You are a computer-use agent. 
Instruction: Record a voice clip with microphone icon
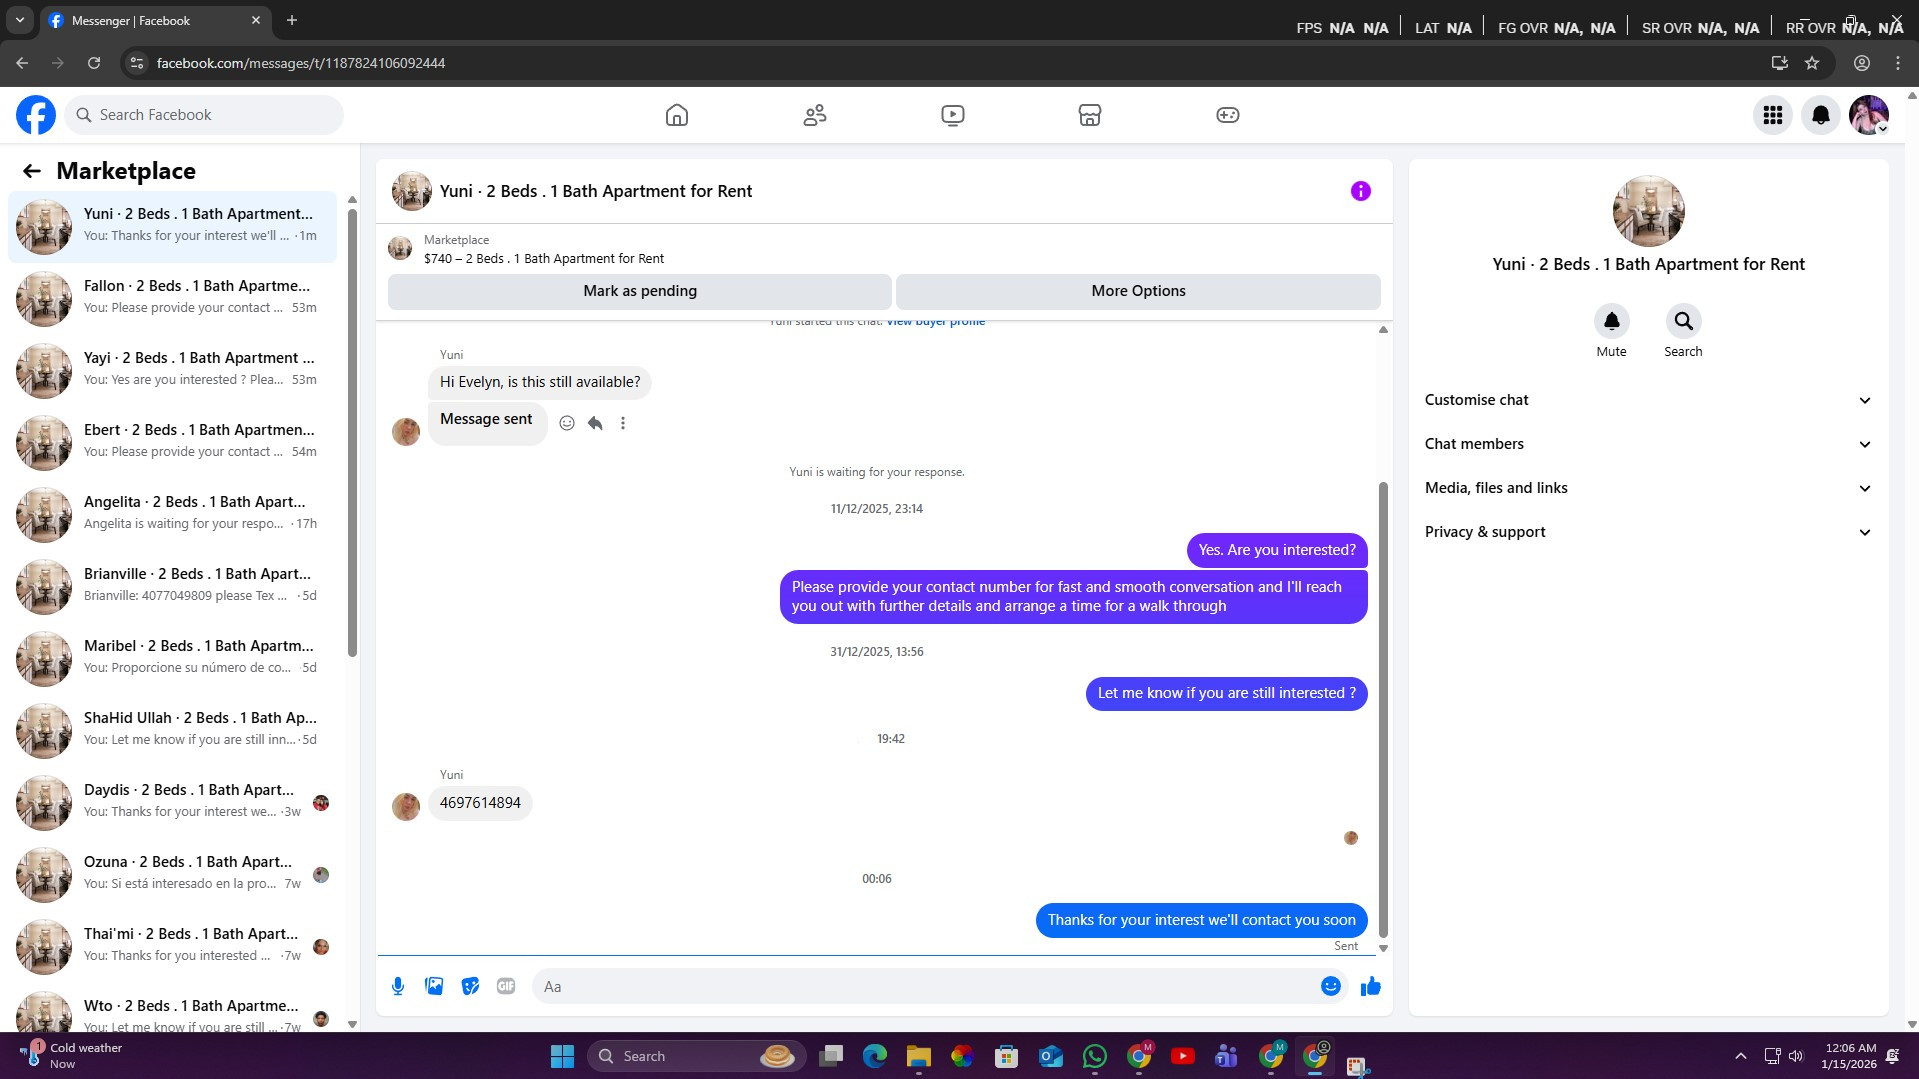pyautogui.click(x=398, y=986)
